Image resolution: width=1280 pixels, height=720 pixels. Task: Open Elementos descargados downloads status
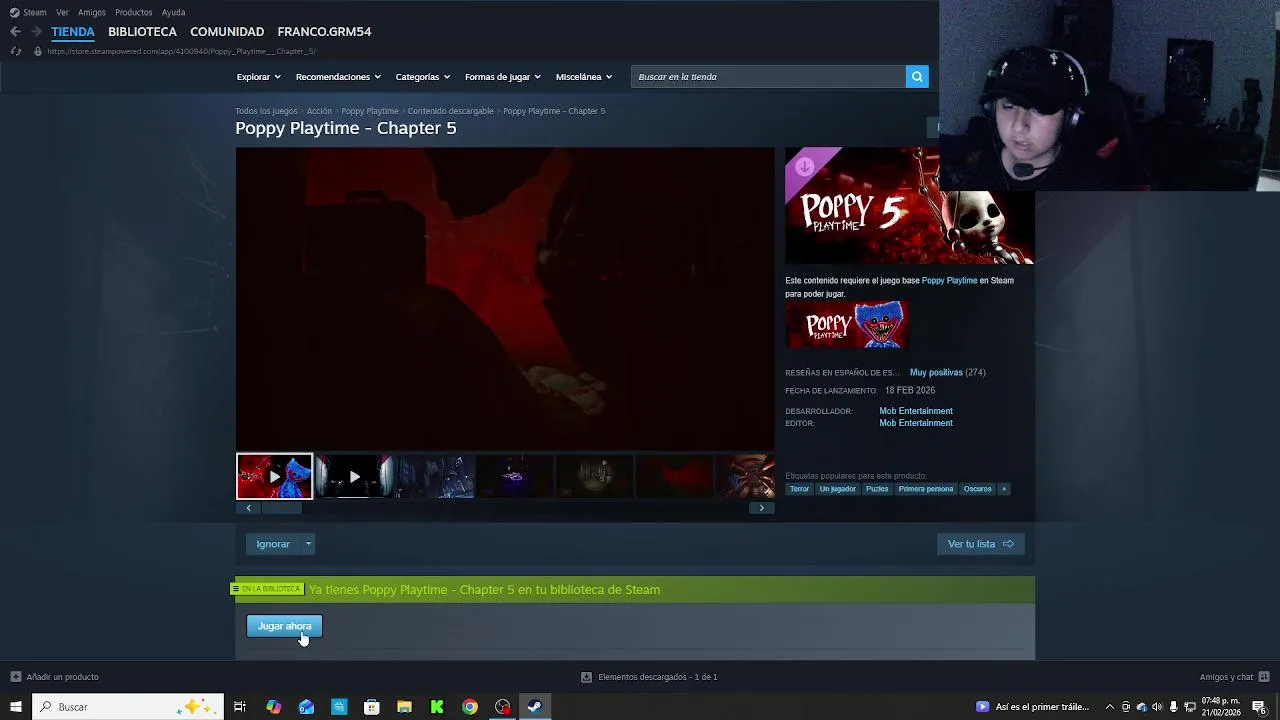pos(649,677)
